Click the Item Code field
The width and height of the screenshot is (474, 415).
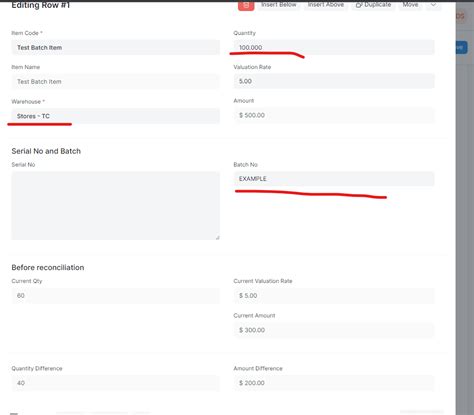(116, 47)
